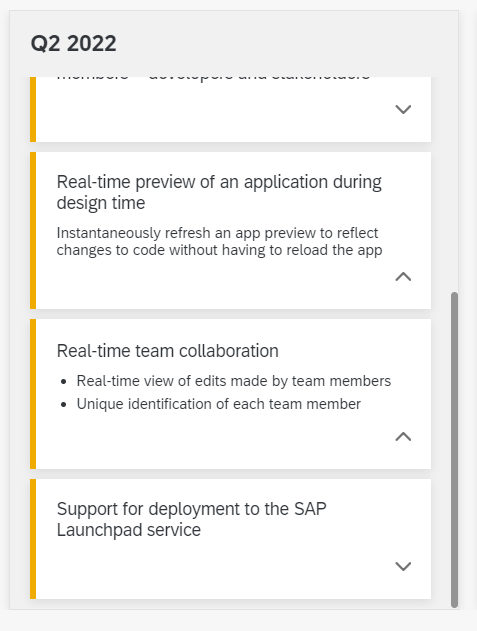Collapse the Real-time preview card chevron
Screen dimensions: 477x631
pyautogui.click(x=403, y=276)
